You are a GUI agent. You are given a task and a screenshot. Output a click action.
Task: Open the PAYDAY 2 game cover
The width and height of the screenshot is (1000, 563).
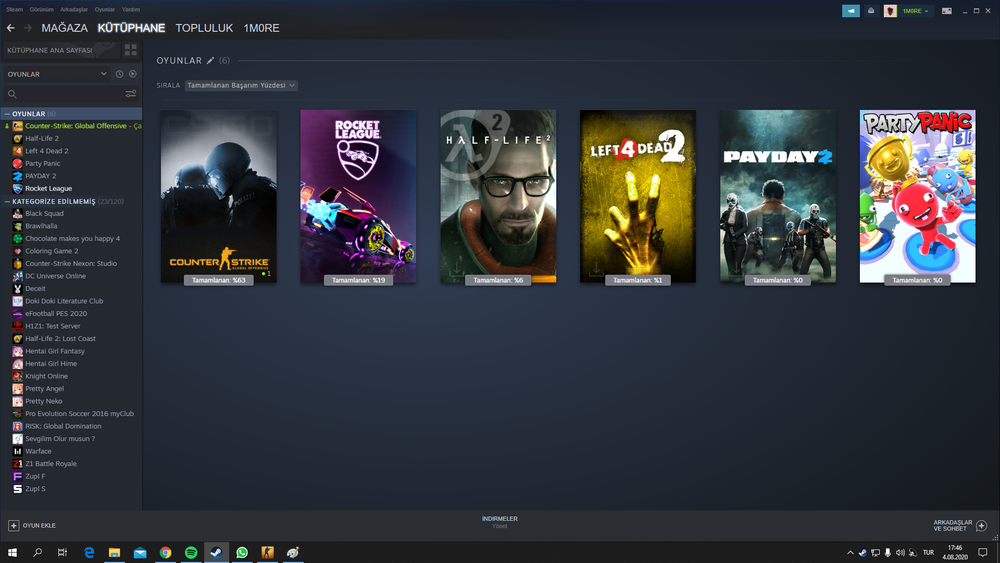(778, 196)
